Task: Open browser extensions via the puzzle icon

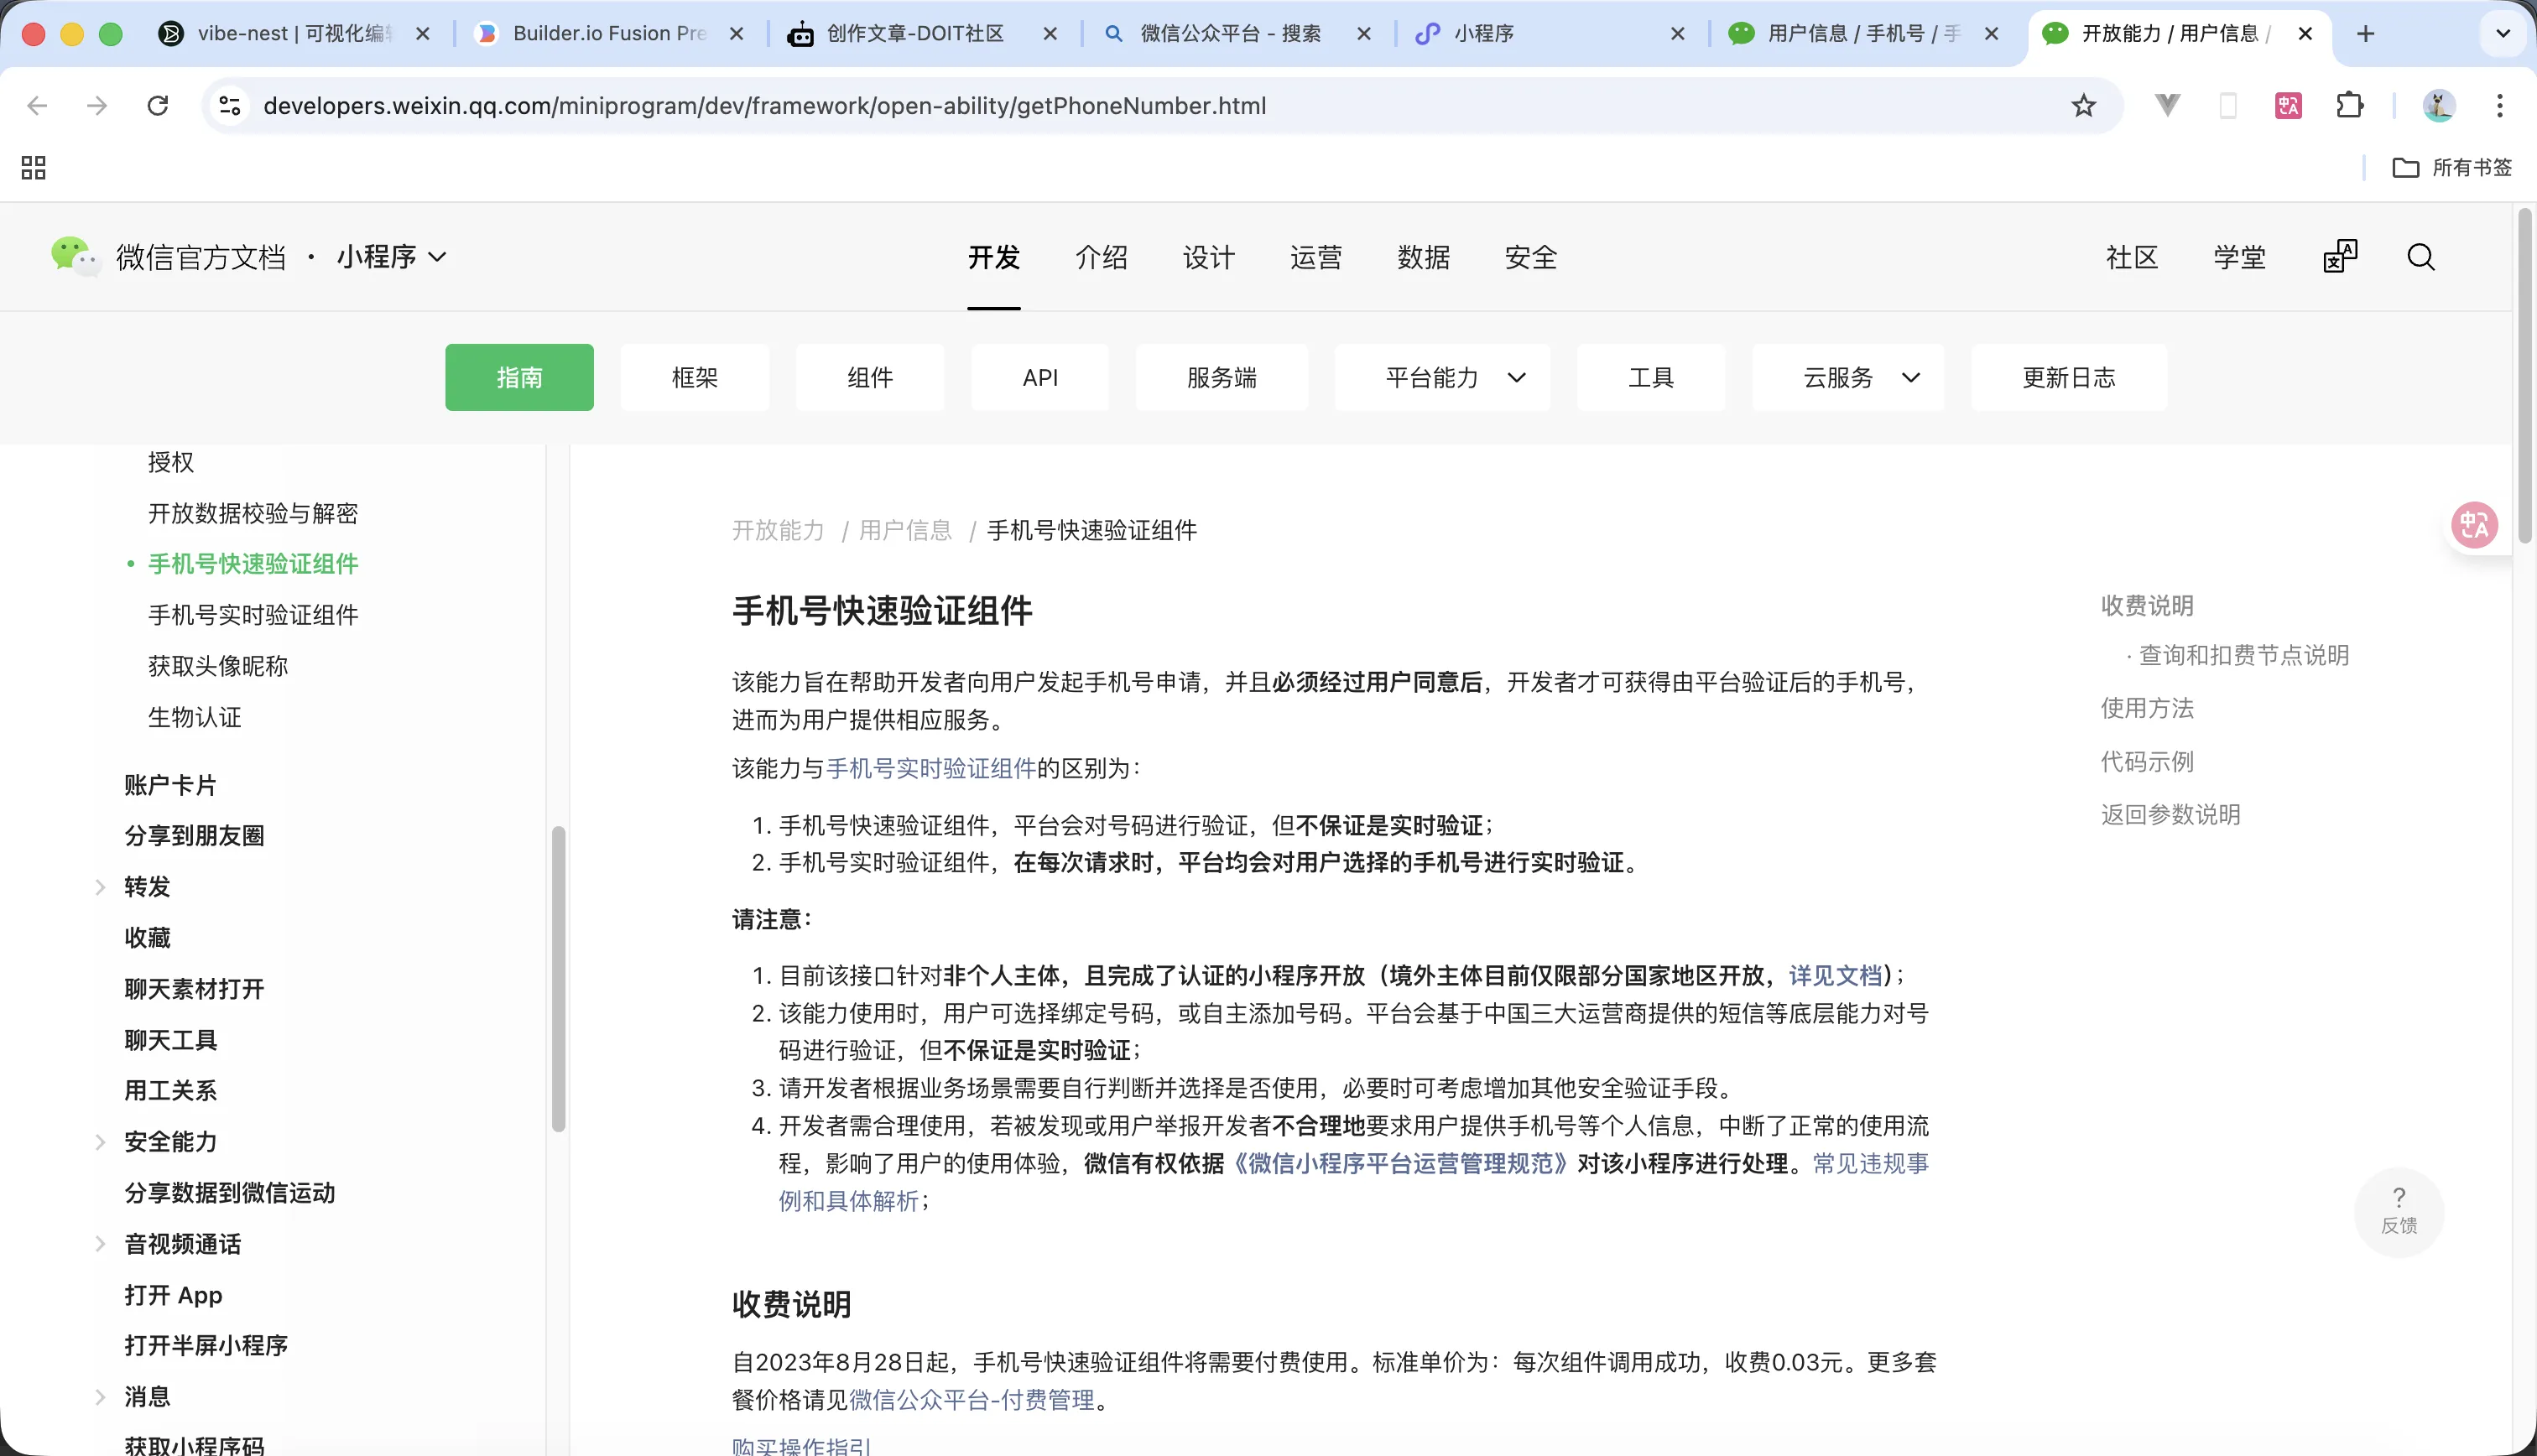Action: click(x=2351, y=105)
